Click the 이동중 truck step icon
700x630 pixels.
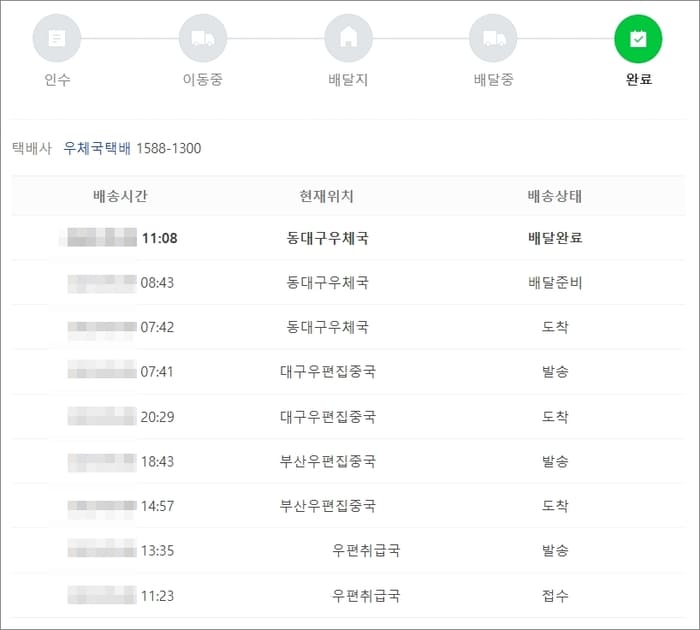pos(203,38)
